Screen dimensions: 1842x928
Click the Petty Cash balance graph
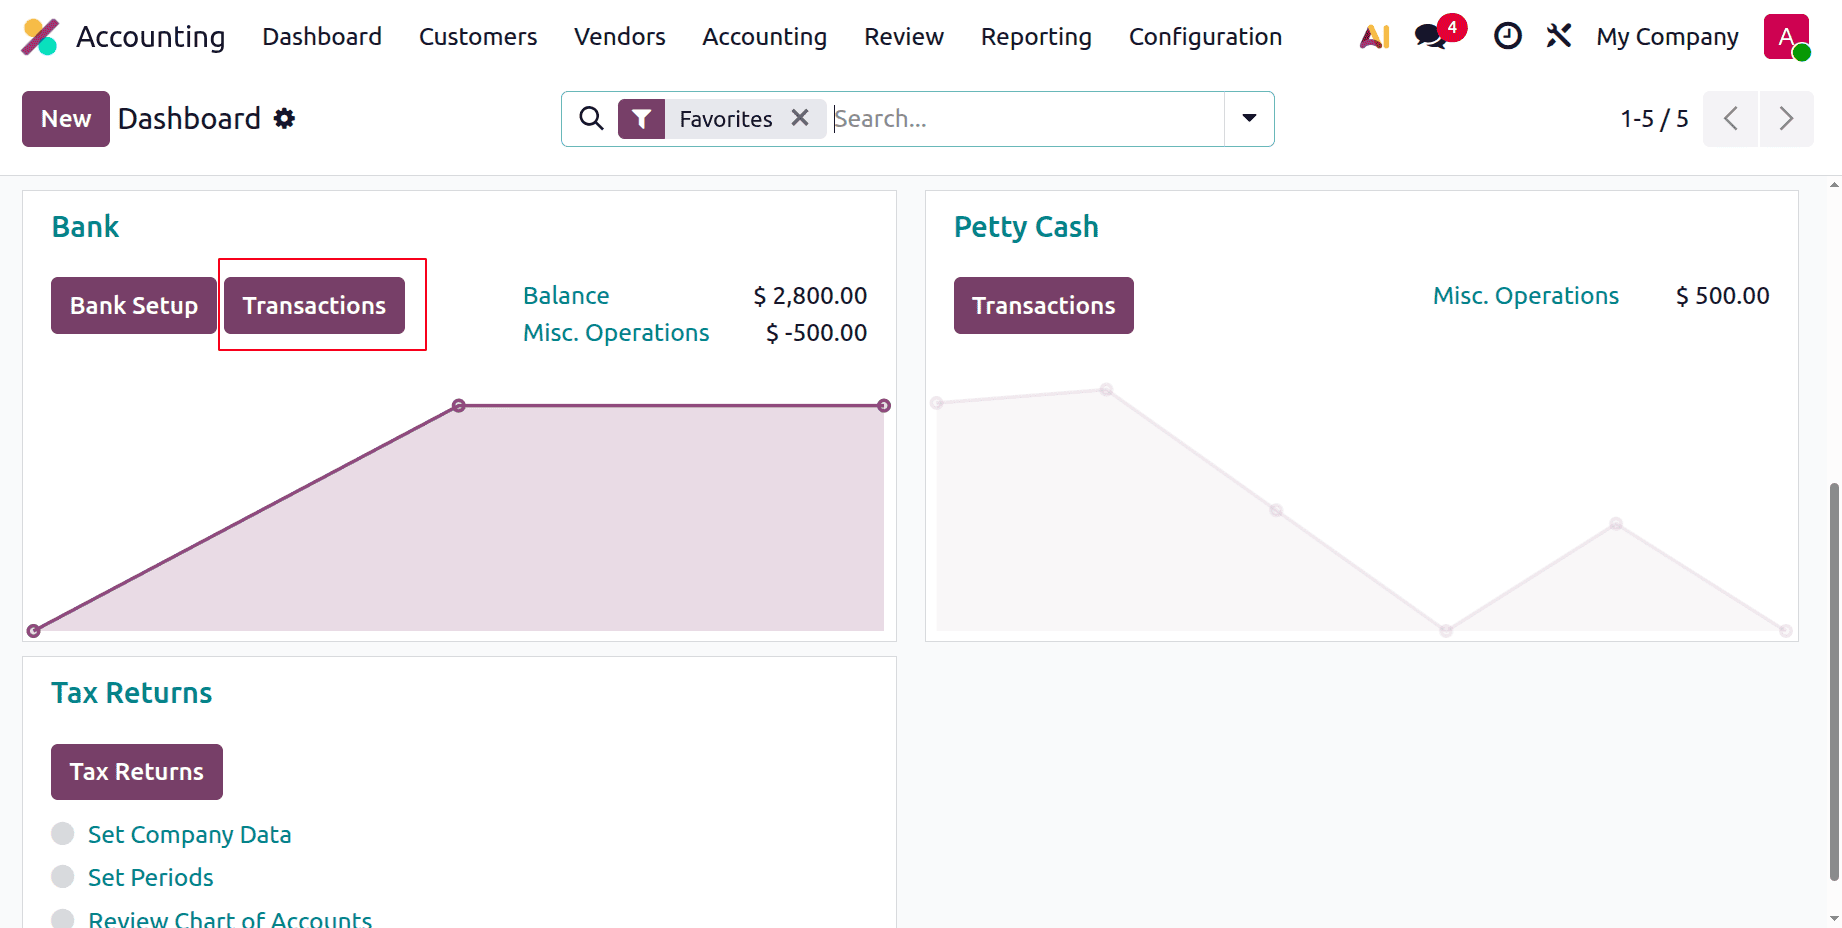tap(1361, 508)
